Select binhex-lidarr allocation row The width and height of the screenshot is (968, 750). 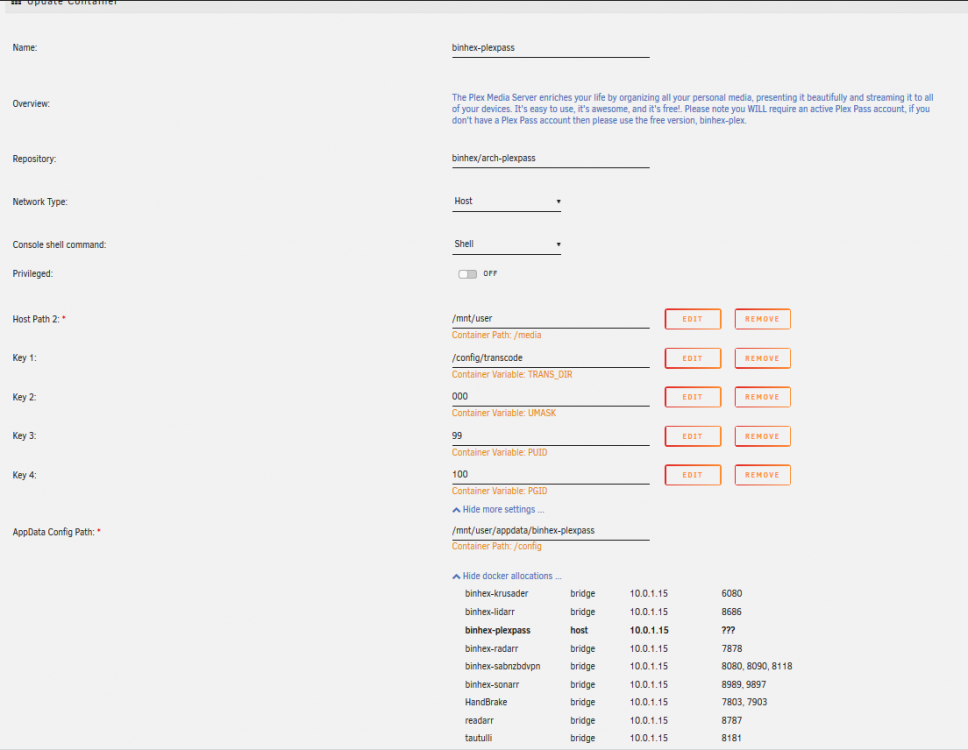click(628, 612)
